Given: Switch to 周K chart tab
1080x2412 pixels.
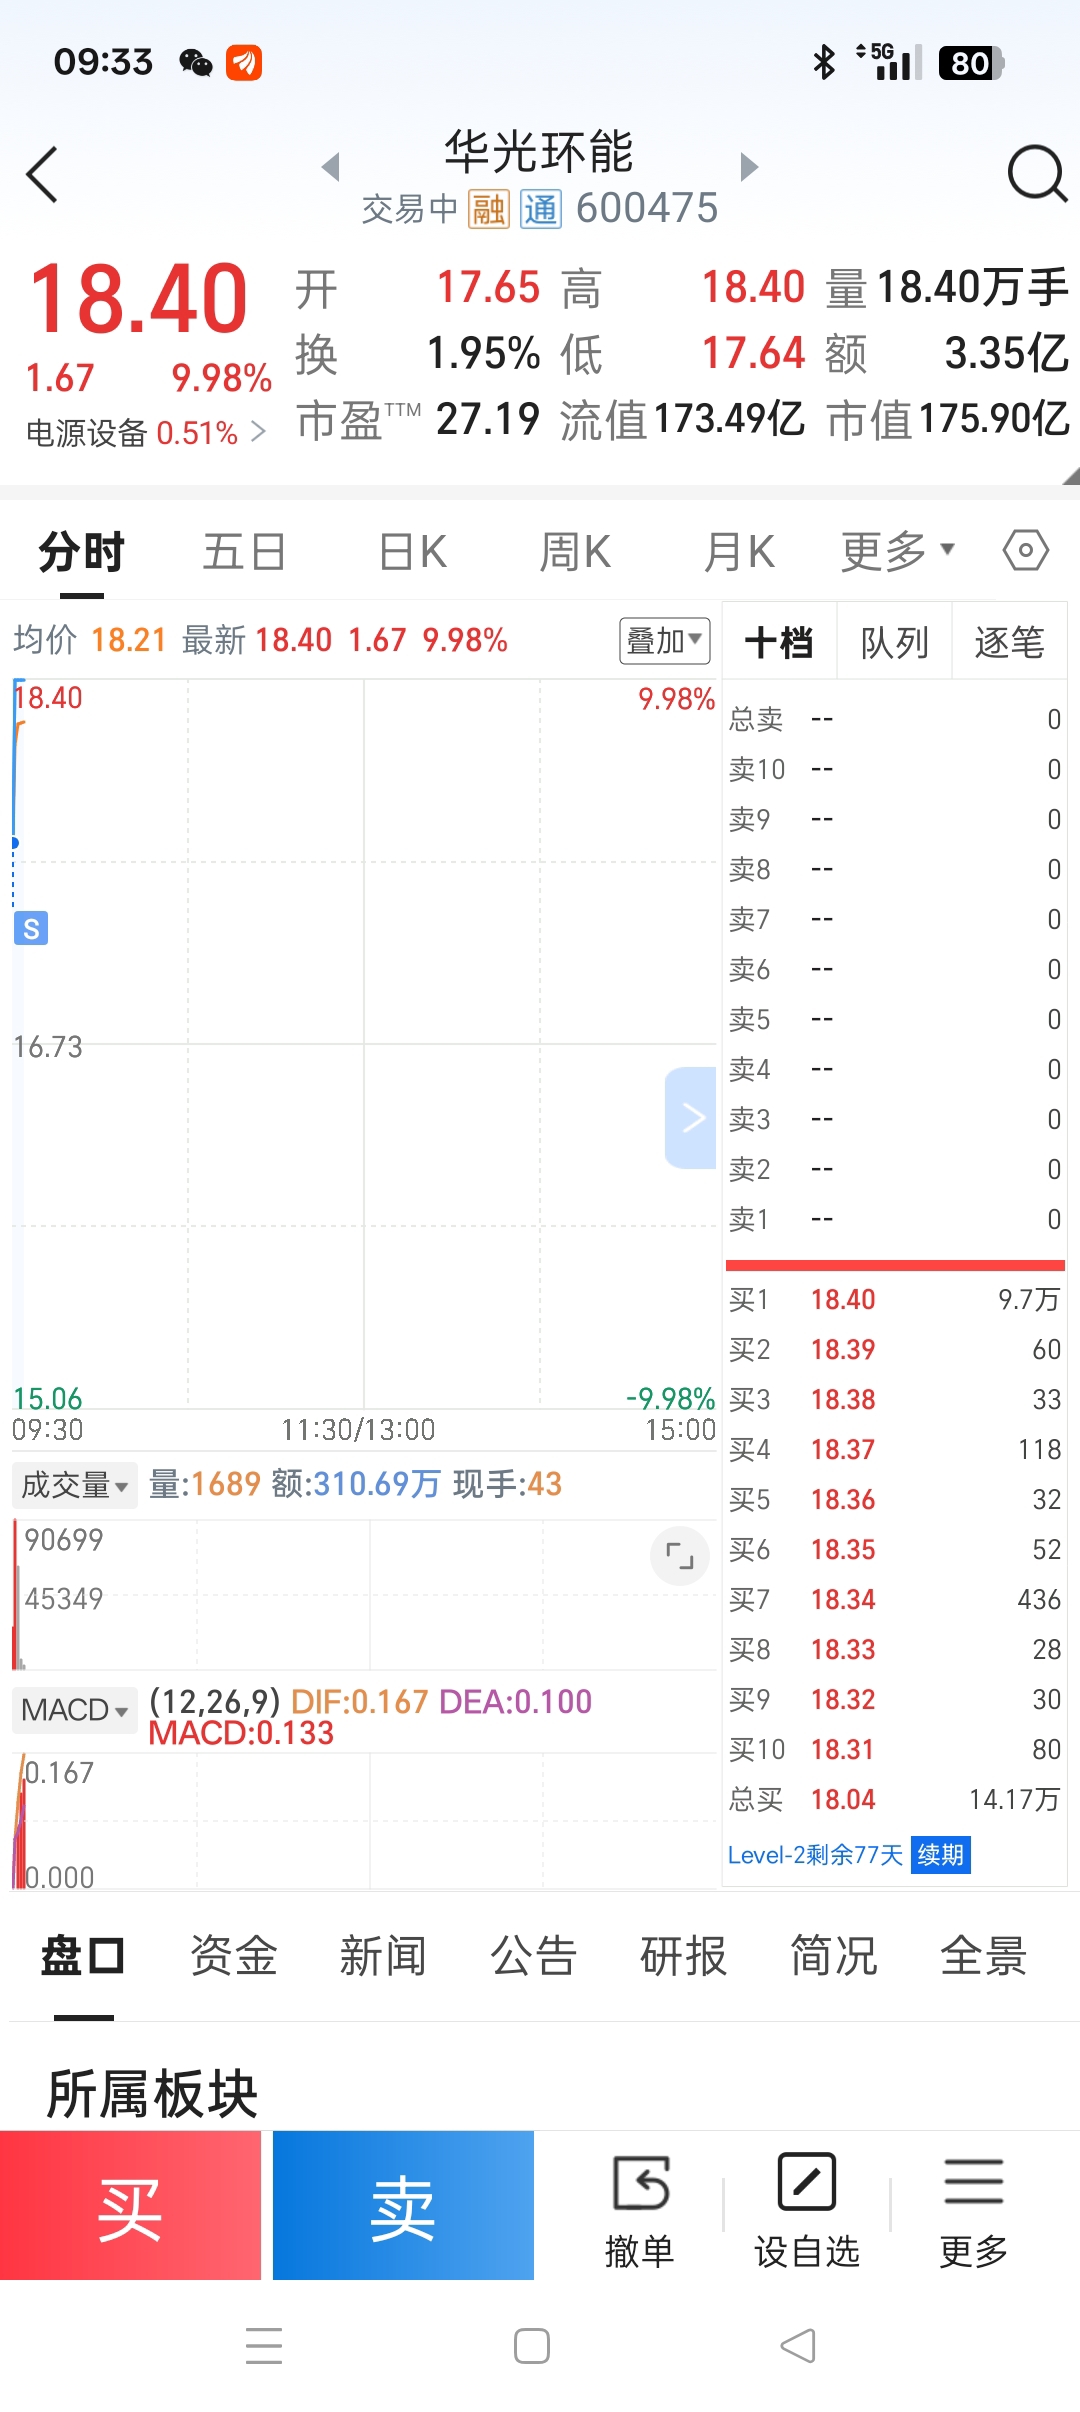Looking at the screenshot, I should coord(575,551).
